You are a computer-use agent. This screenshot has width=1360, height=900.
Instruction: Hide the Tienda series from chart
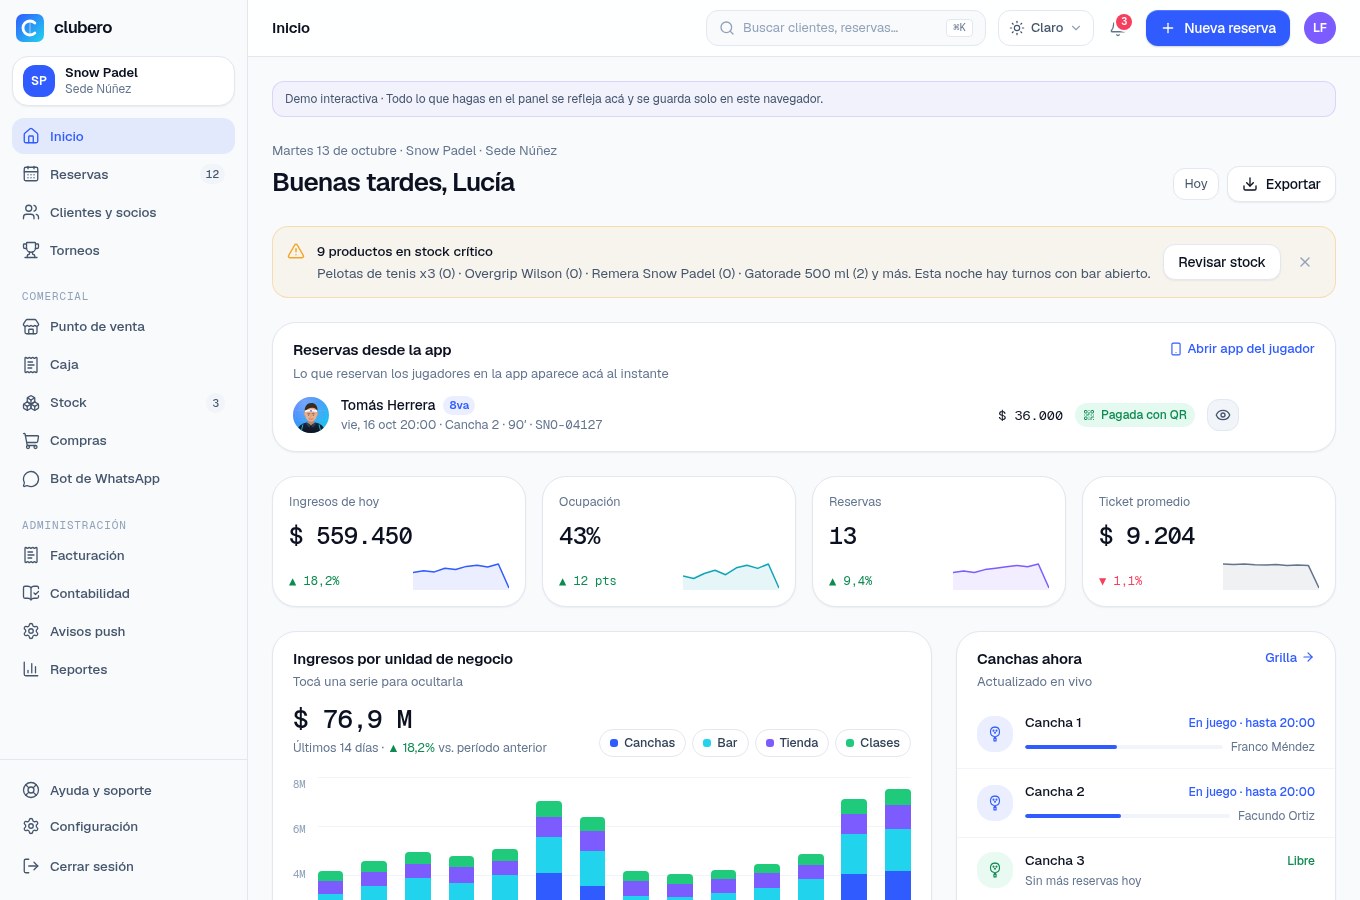click(x=791, y=743)
